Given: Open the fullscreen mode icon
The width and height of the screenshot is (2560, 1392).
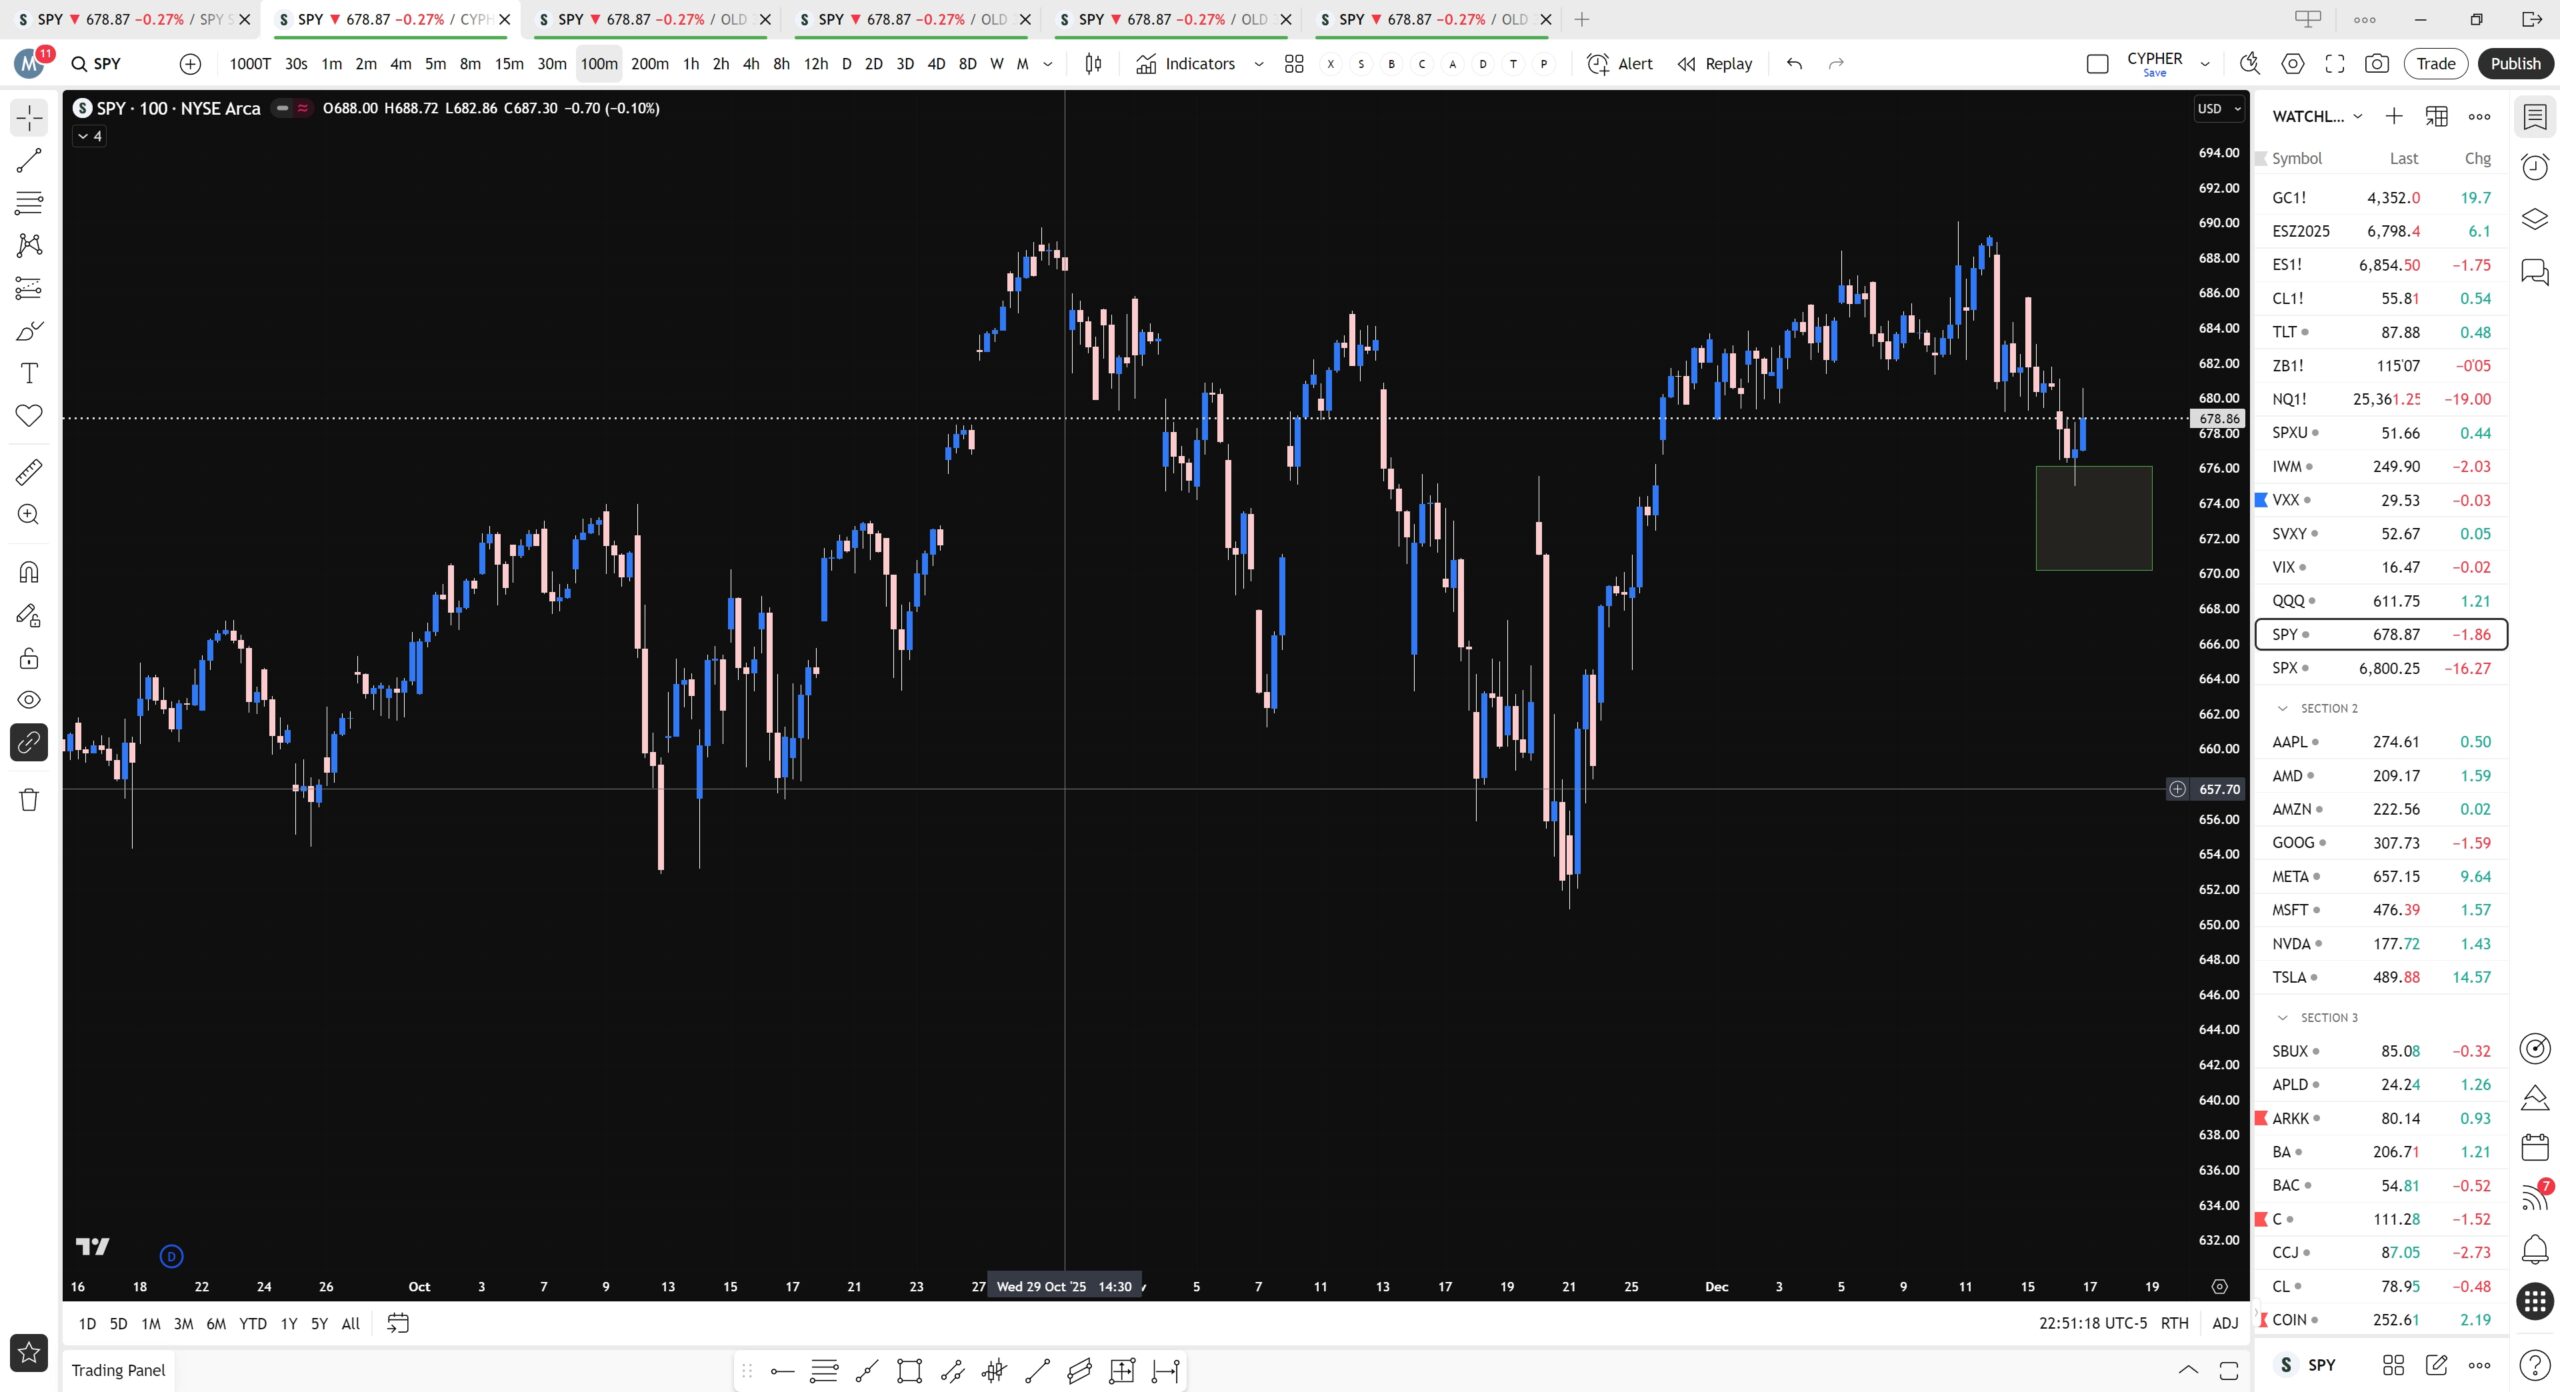Looking at the screenshot, I should coord(2334,64).
